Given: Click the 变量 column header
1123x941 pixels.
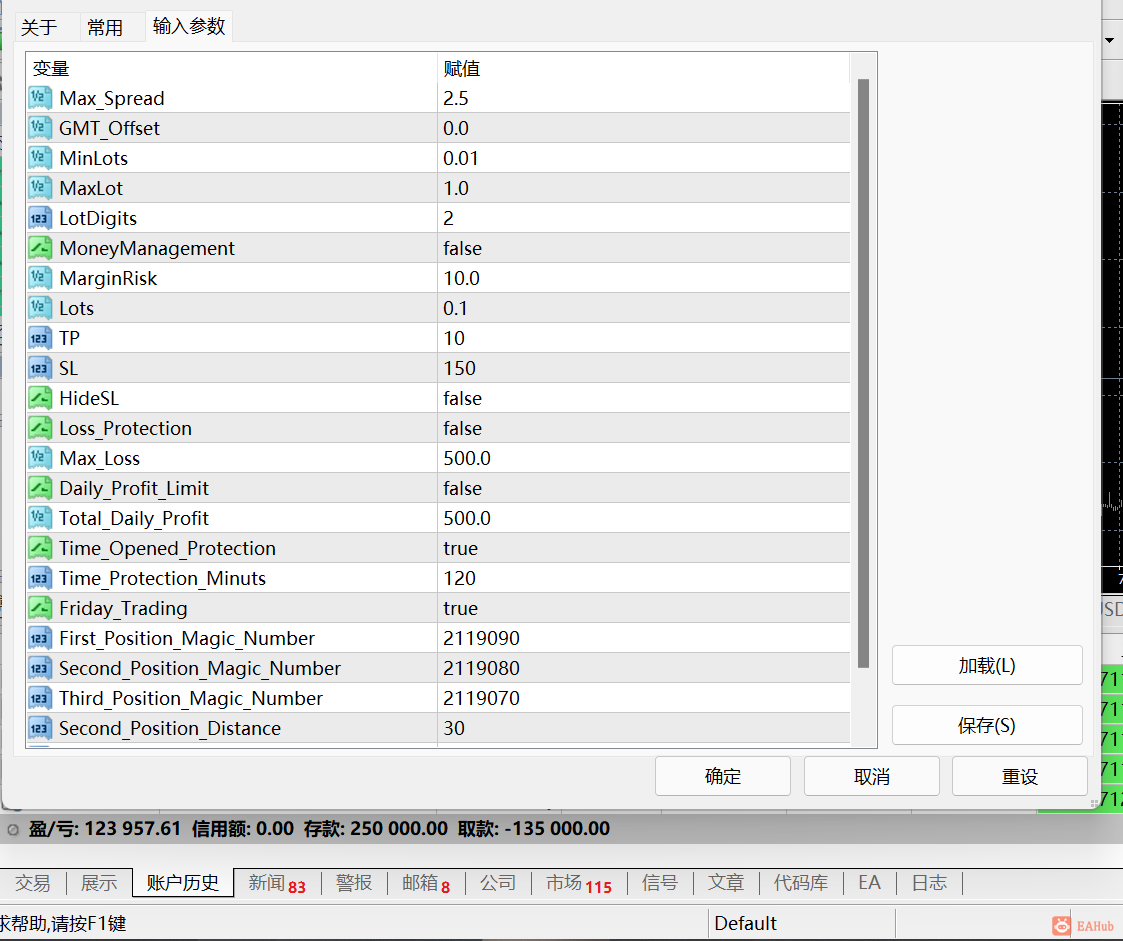Looking at the screenshot, I should (231, 69).
